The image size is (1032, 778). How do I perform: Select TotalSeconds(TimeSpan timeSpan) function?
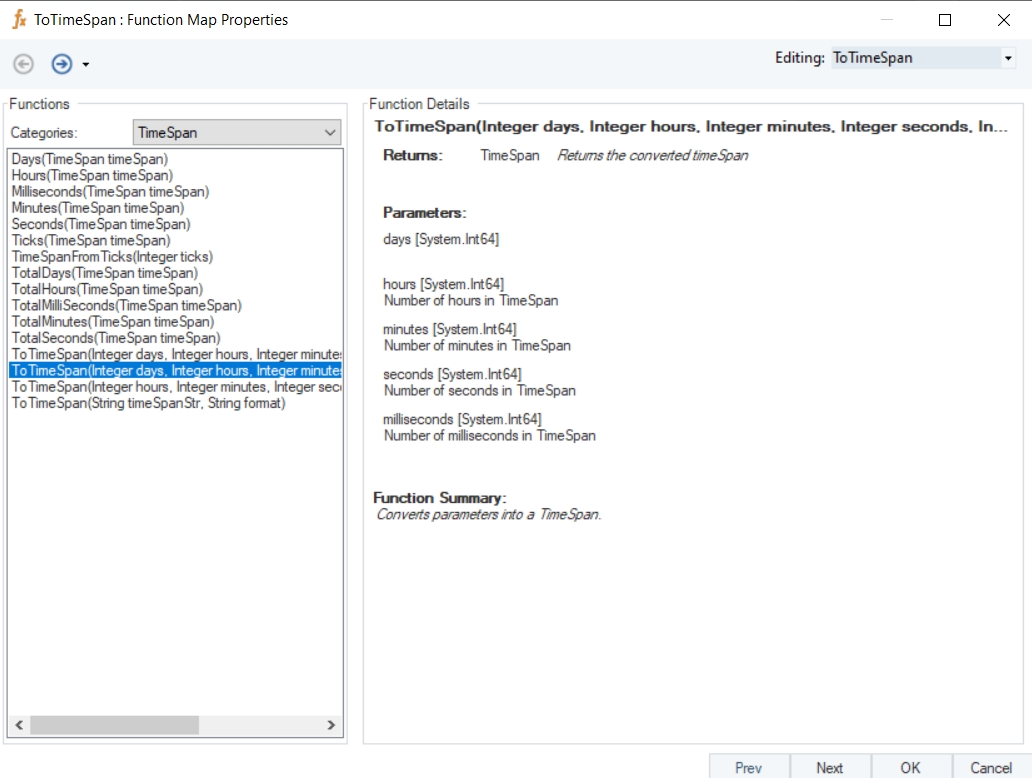[x=115, y=338]
